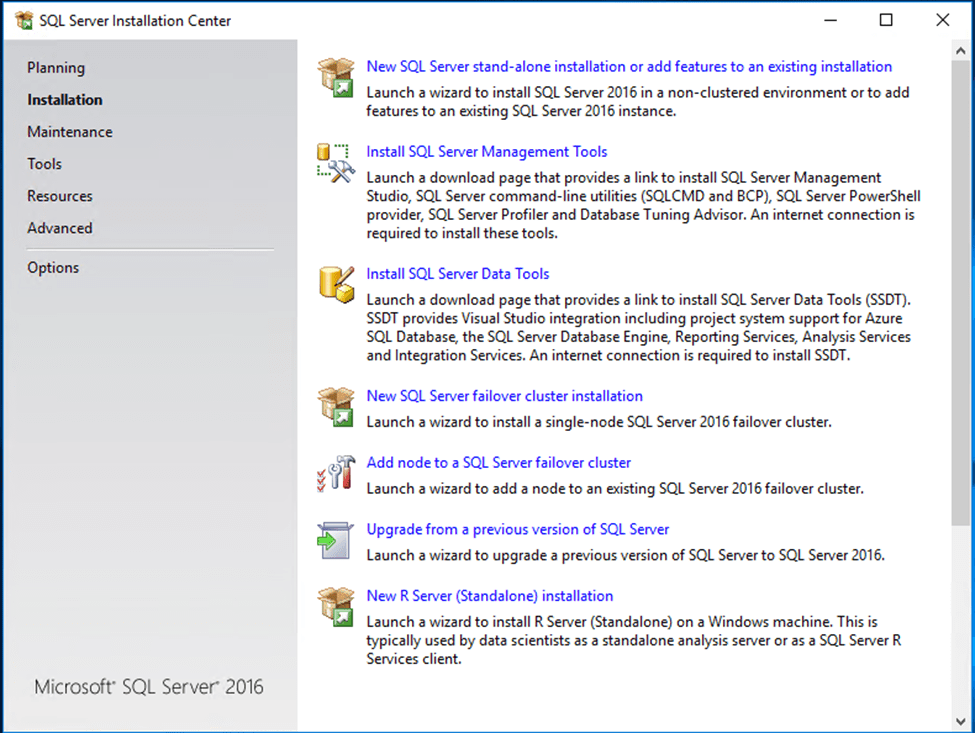Switch to the Tools section
This screenshot has width=975, height=733.
coord(44,164)
